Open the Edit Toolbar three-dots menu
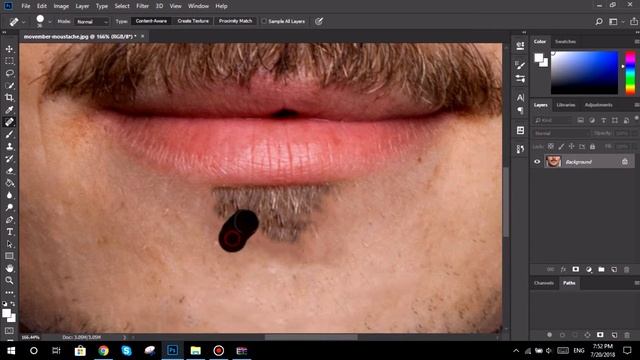Screen dimensions: 640x360 [x=9, y=293]
